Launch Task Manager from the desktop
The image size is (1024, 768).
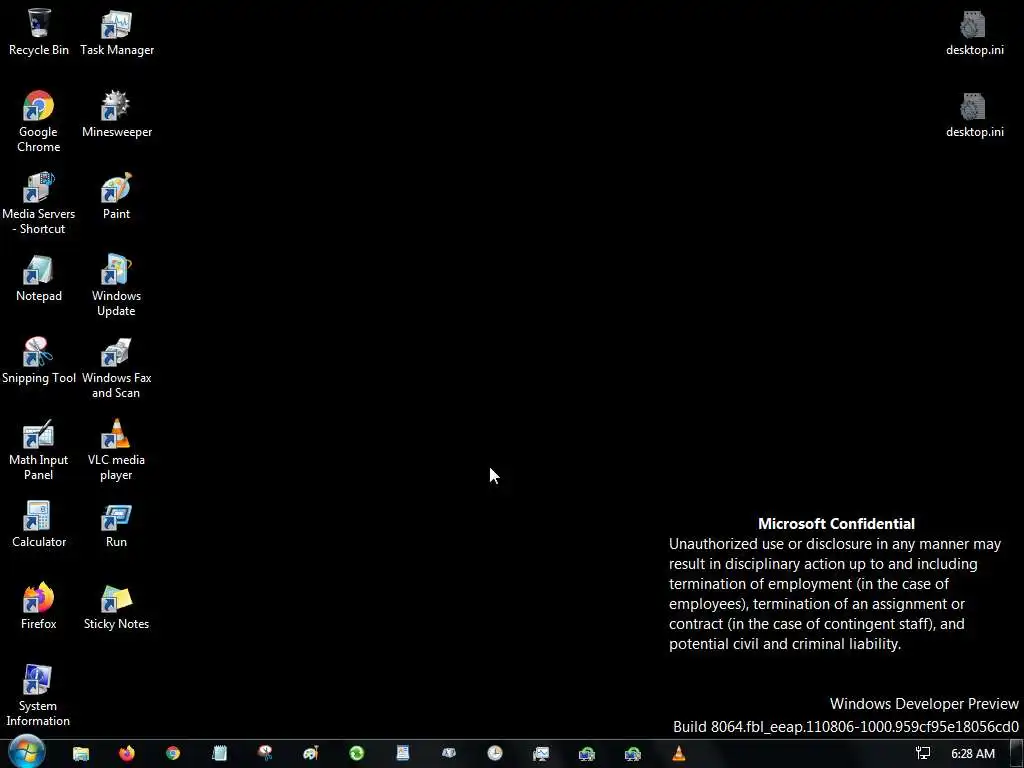117,32
